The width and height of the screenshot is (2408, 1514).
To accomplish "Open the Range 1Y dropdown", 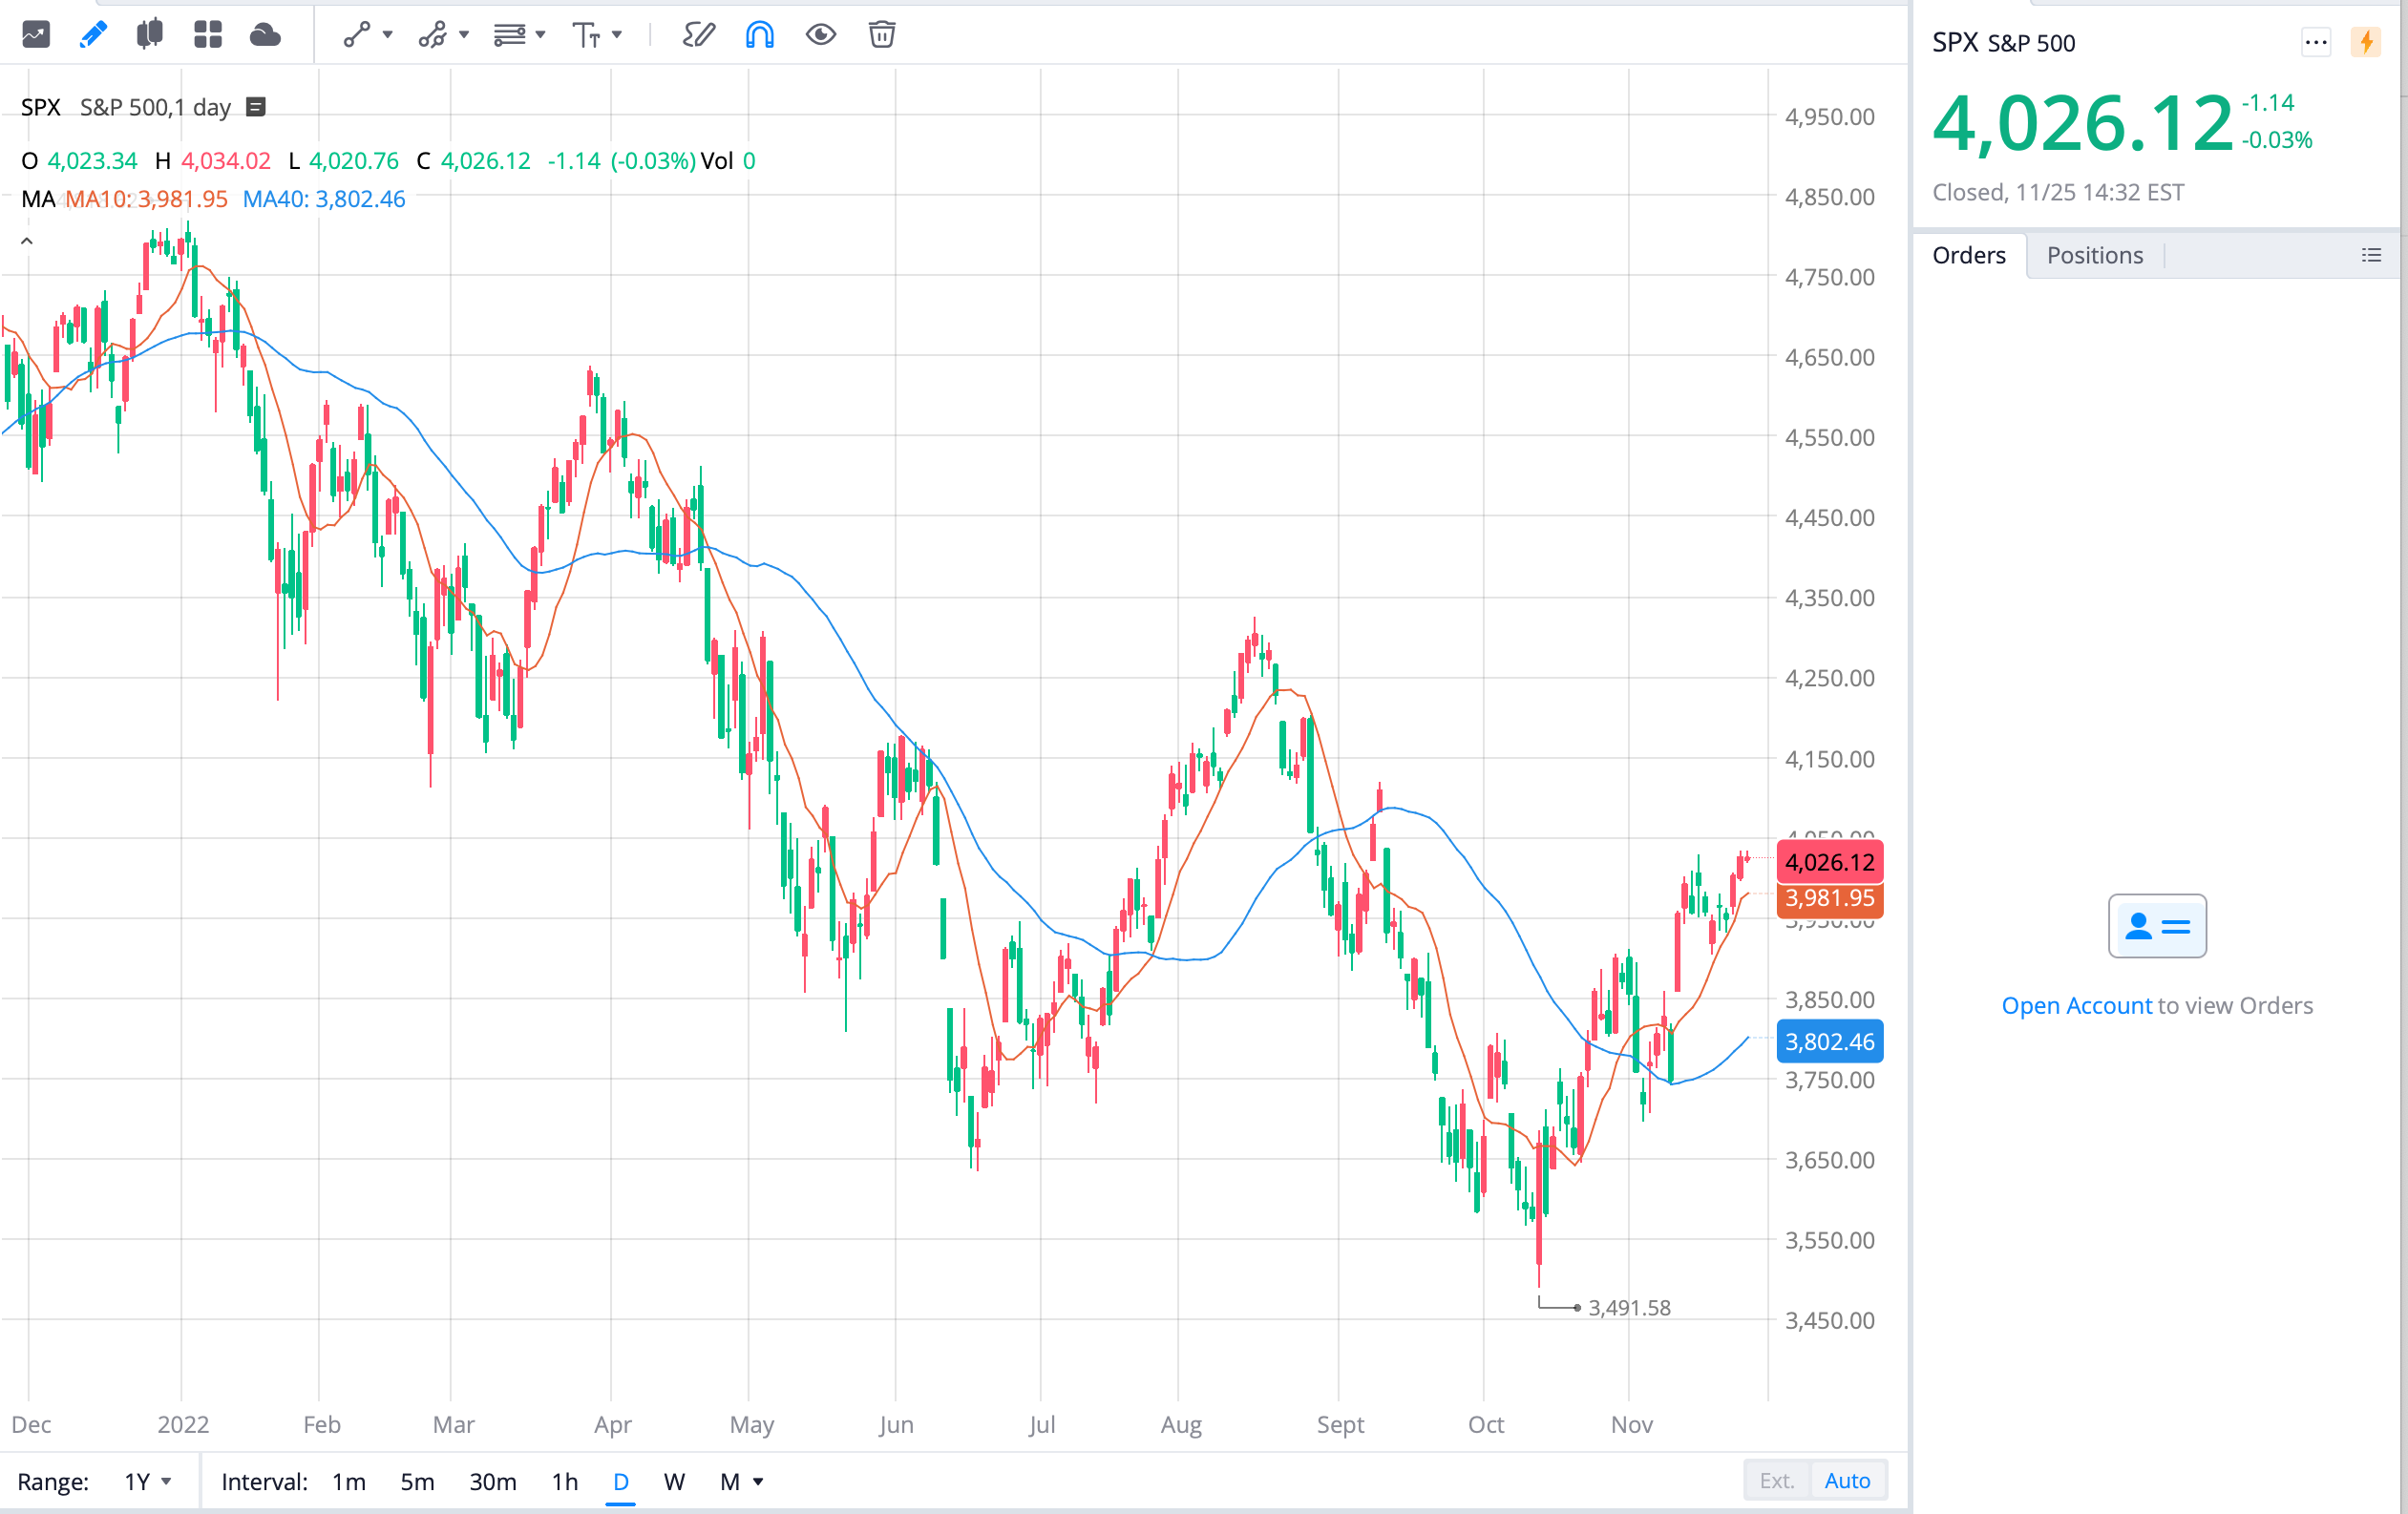I will point(146,1481).
